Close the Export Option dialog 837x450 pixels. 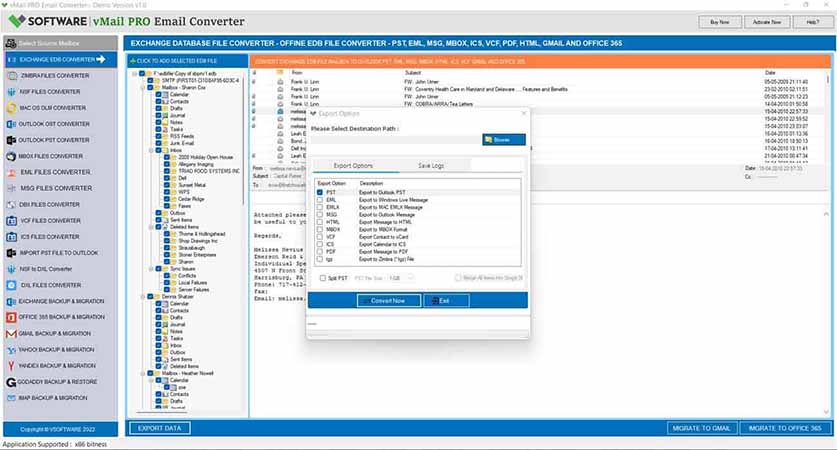coord(524,113)
